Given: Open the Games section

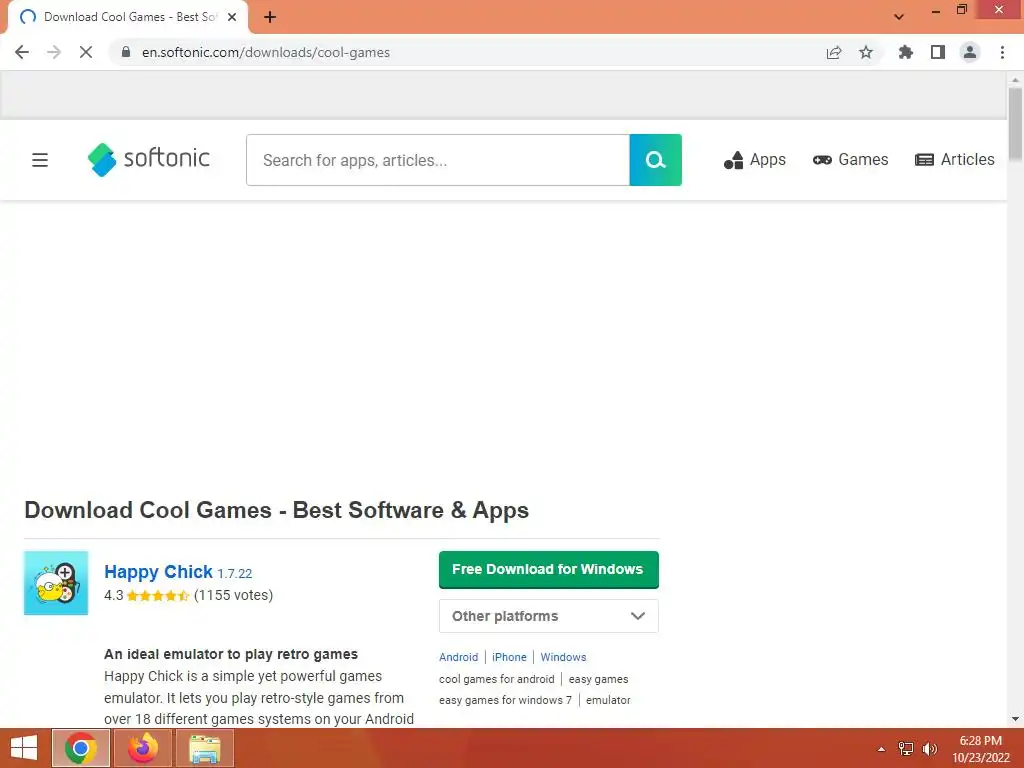Looking at the screenshot, I should click(x=850, y=160).
